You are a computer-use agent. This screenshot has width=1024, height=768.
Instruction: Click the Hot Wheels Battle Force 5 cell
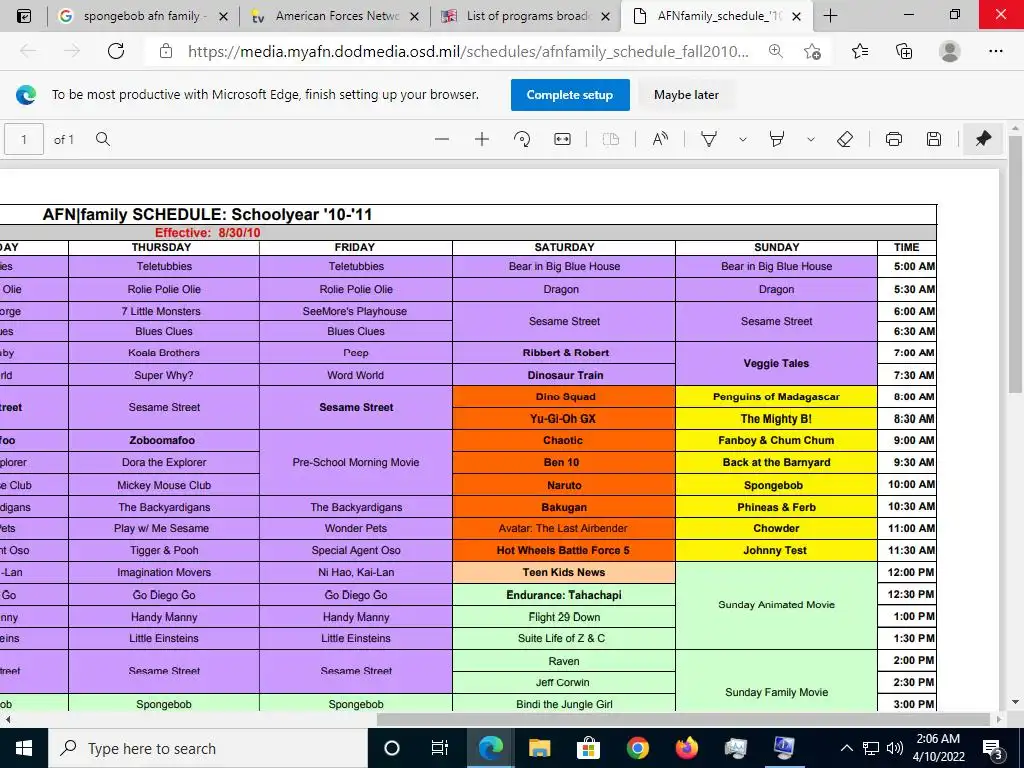564,551
